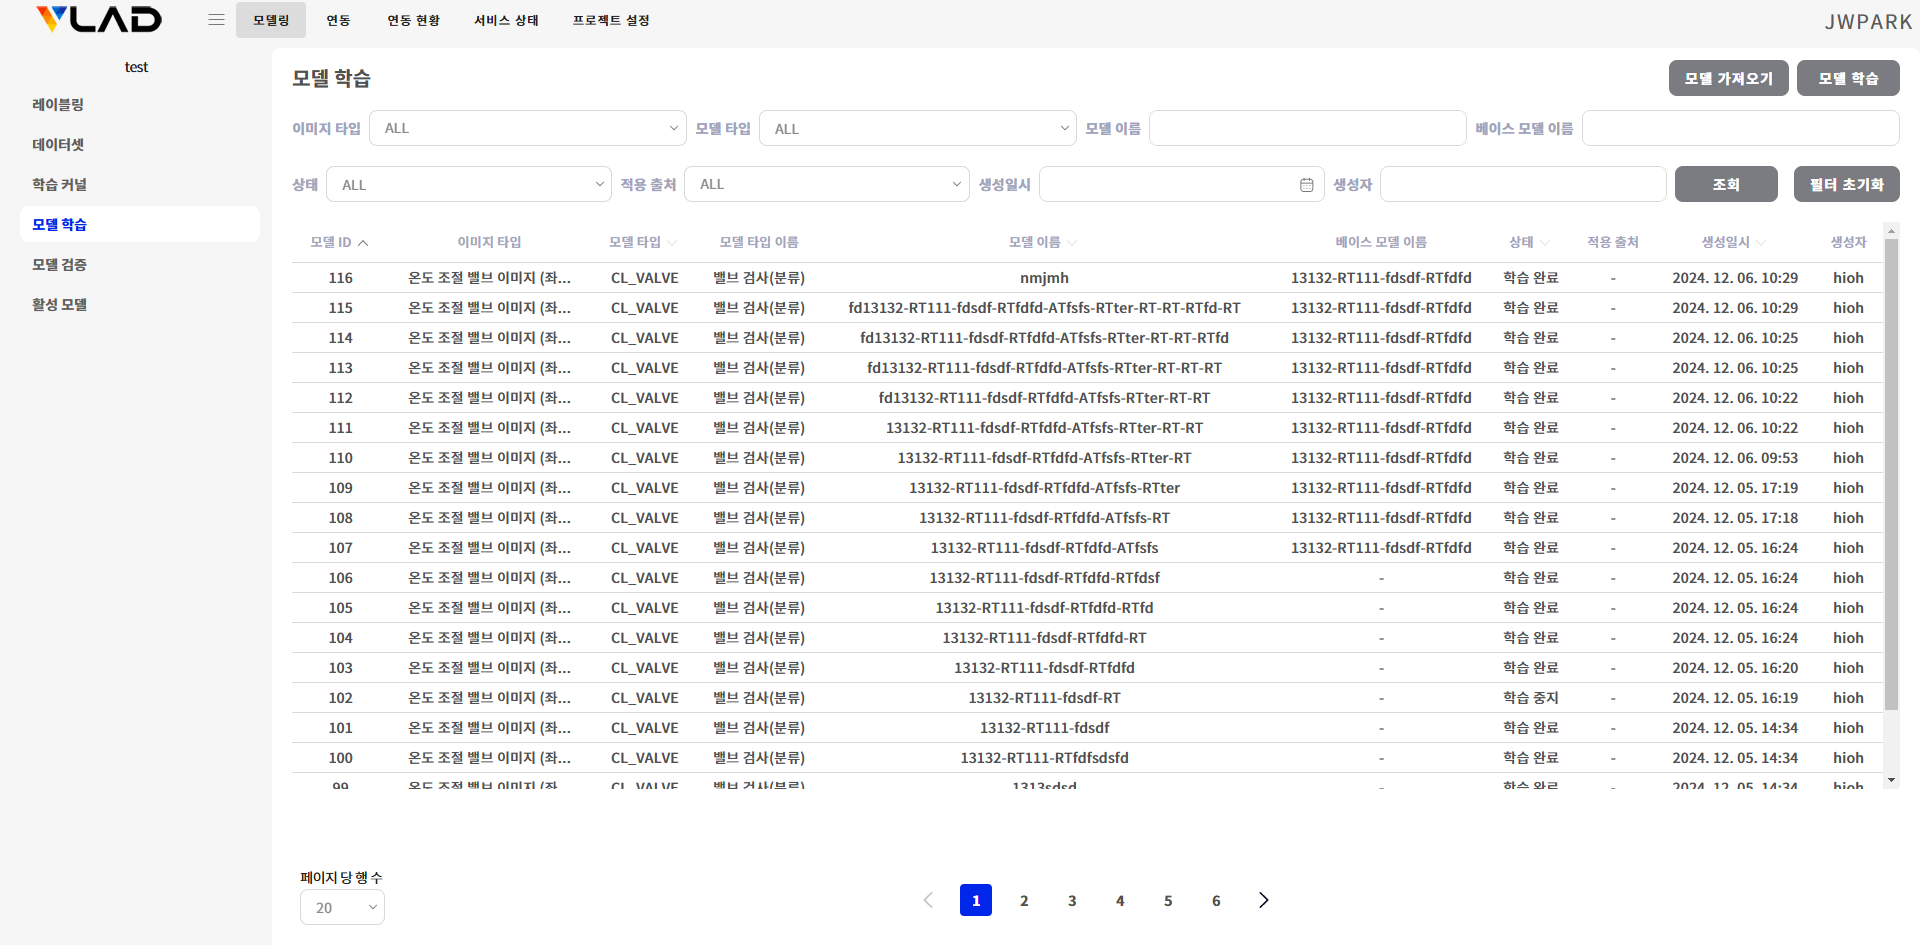Go to page 5
Viewport: 1920px width, 945px height.
(x=1168, y=900)
